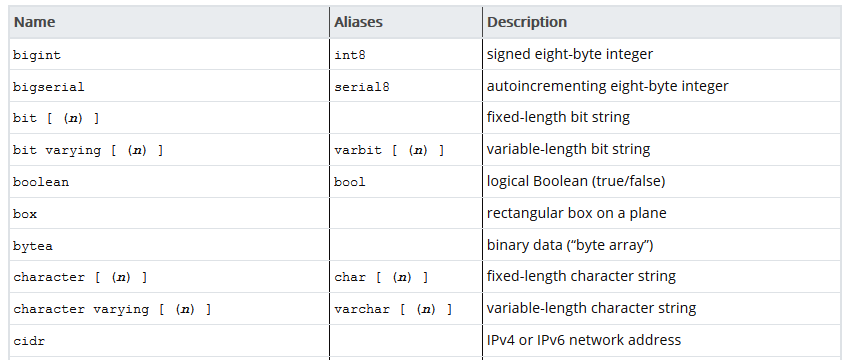Click the Aliases column header
This screenshot has height=360, width=846.
tap(358, 22)
